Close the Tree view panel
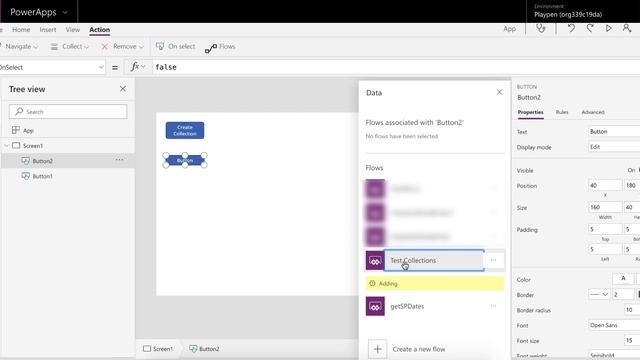The image size is (640, 360). (123, 89)
